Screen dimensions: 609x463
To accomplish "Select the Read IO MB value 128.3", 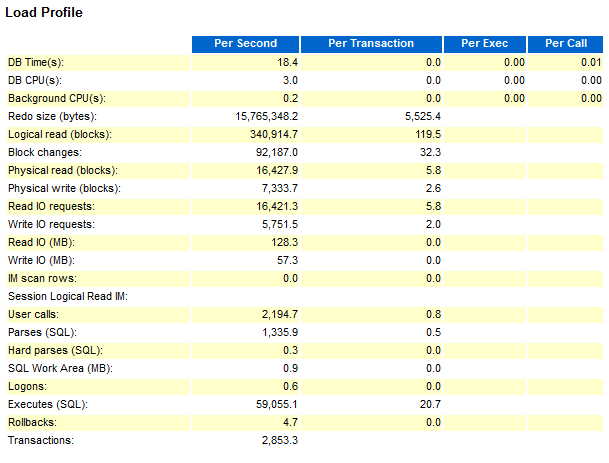I will pos(284,242).
